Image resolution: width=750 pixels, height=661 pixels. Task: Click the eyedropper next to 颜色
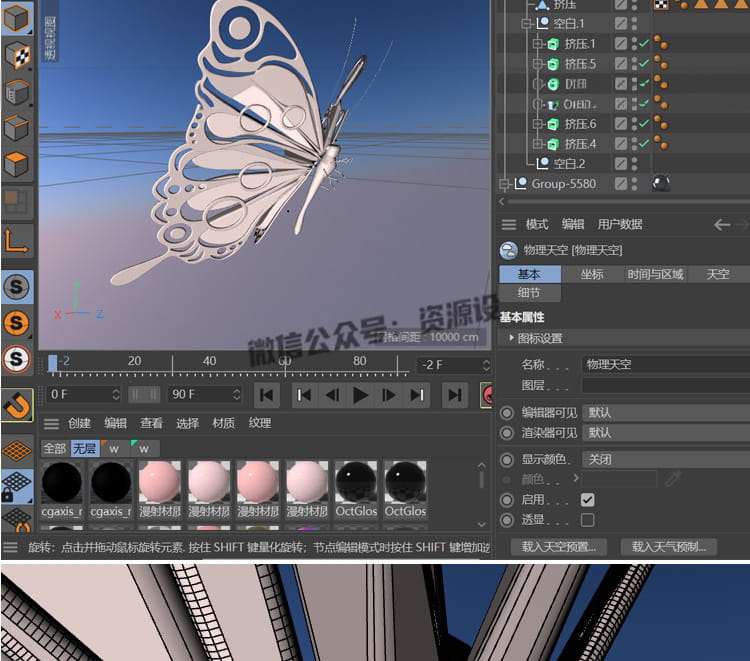click(x=673, y=479)
